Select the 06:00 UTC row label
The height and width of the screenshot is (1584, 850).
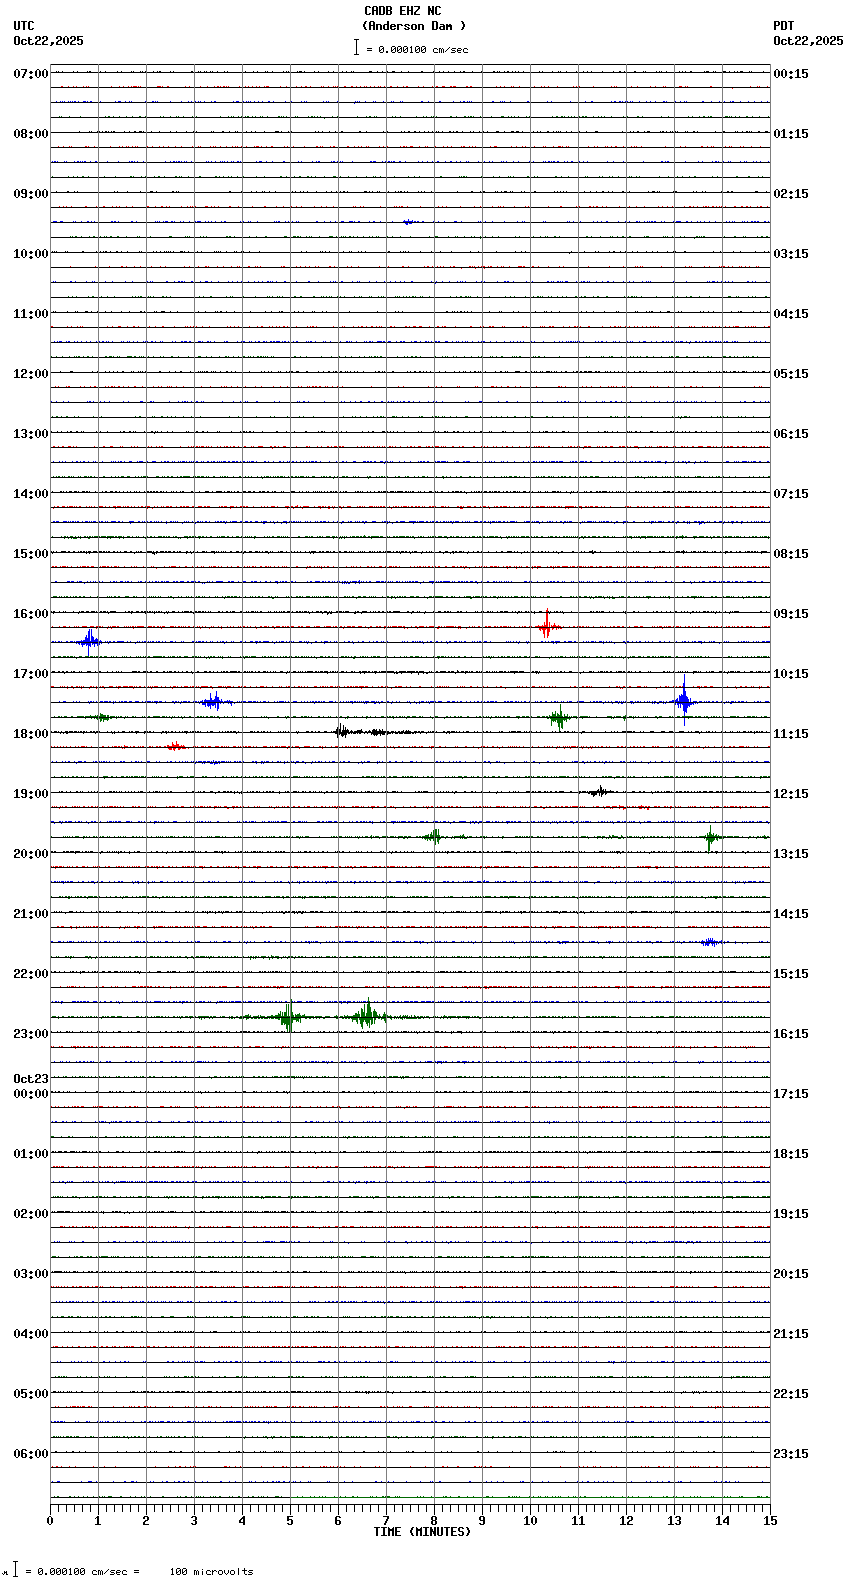tap(31, 1454)
